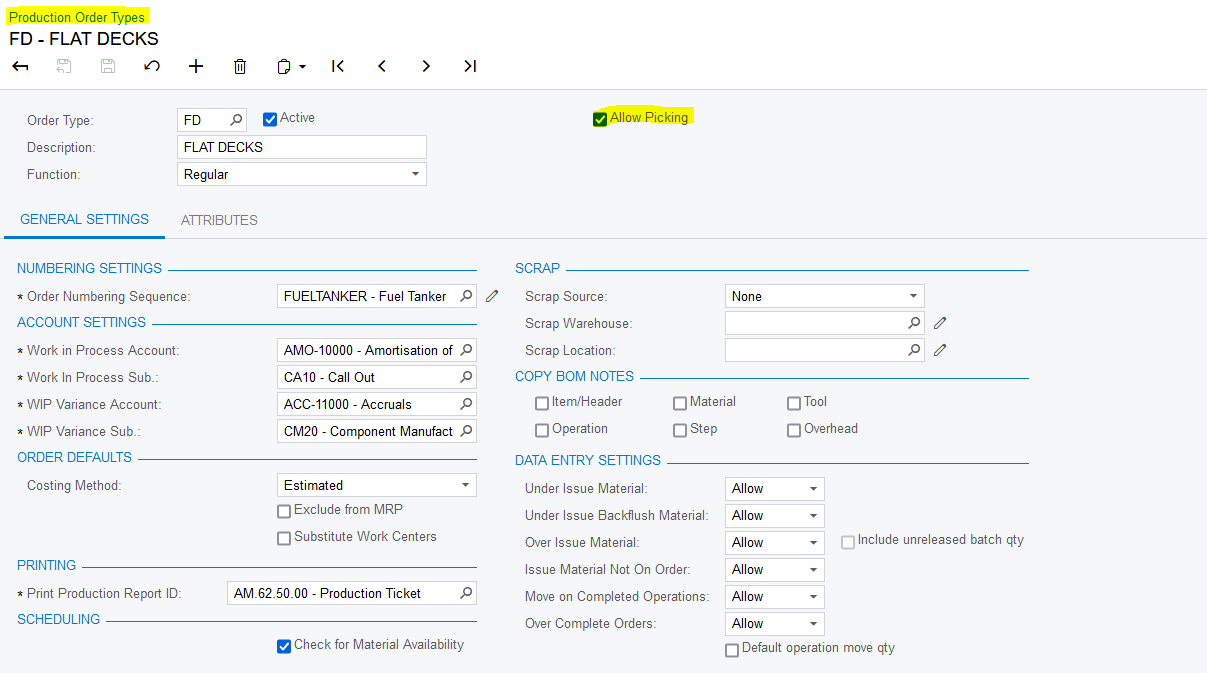Open the Production Order Types link

pos(77,17)
